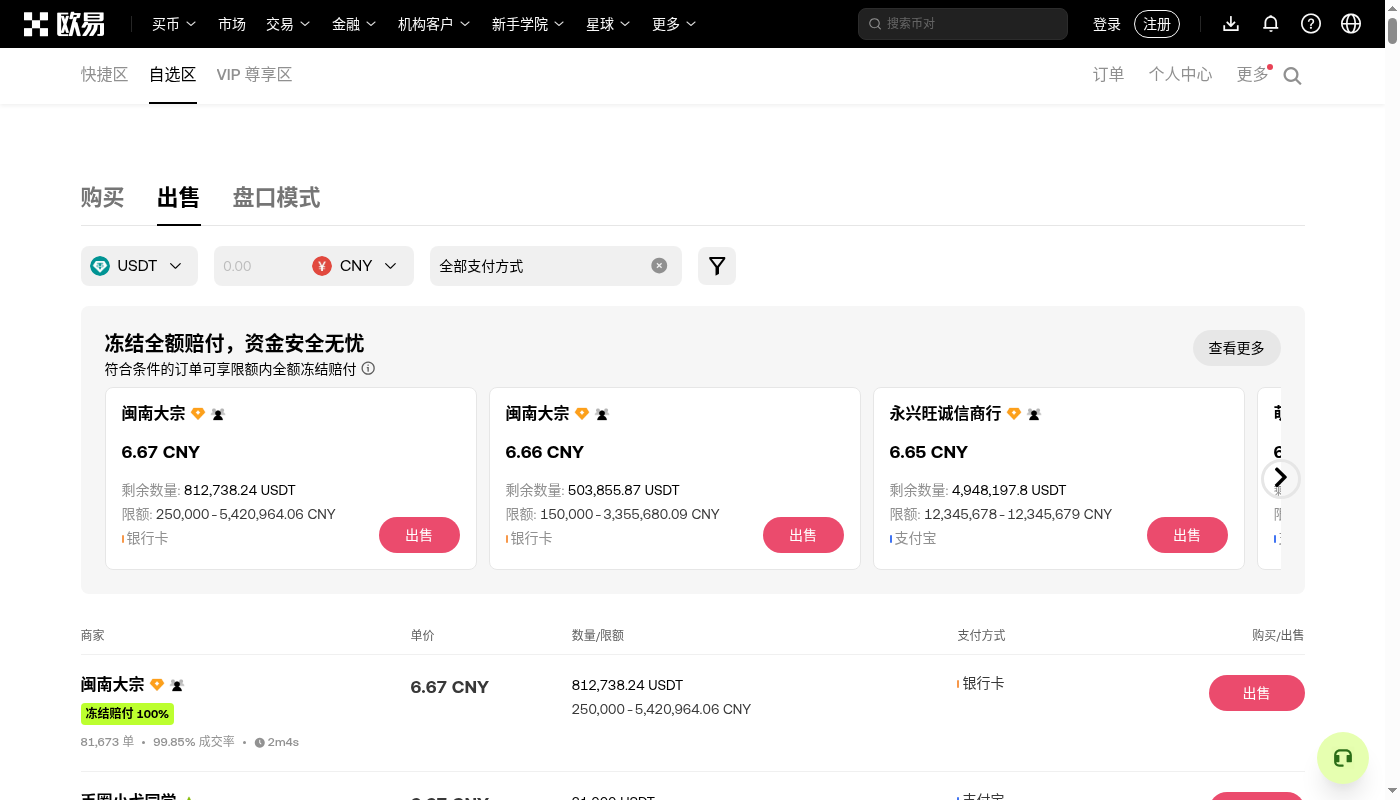Expand the 更多 menu in the top bar
Viewport: 1400px width, 800px height.
[674, 24]
